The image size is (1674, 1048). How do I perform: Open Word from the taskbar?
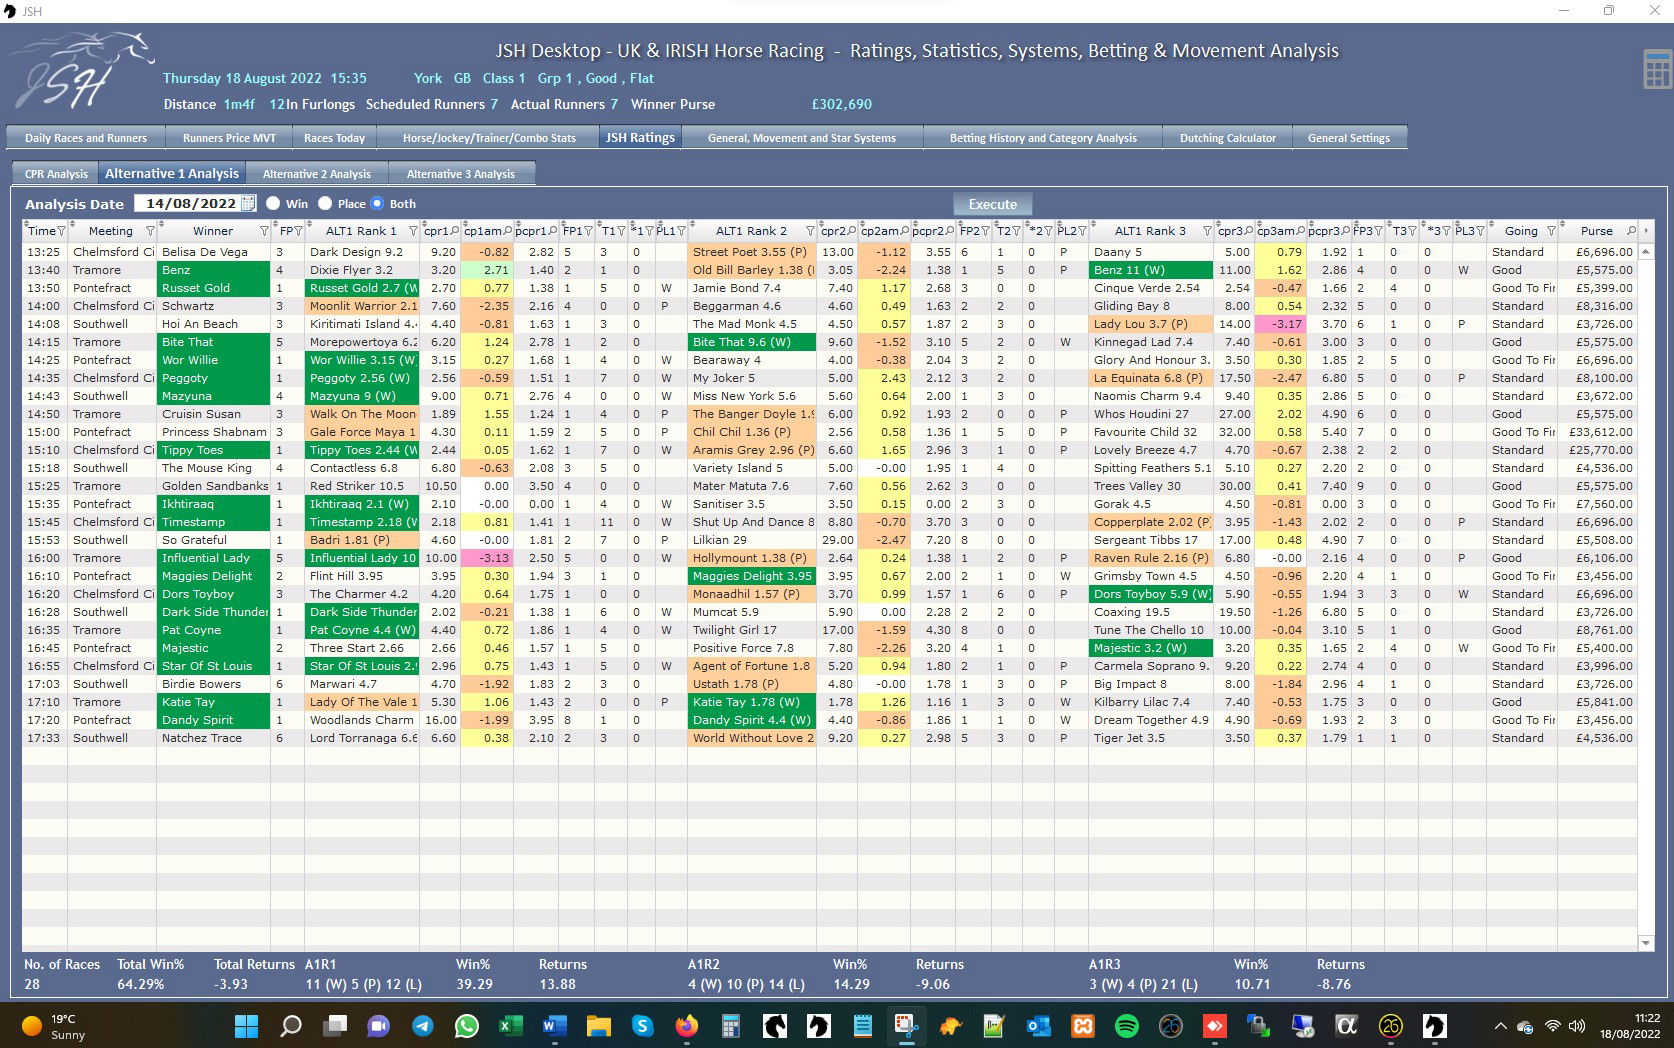coord(554,1026)
